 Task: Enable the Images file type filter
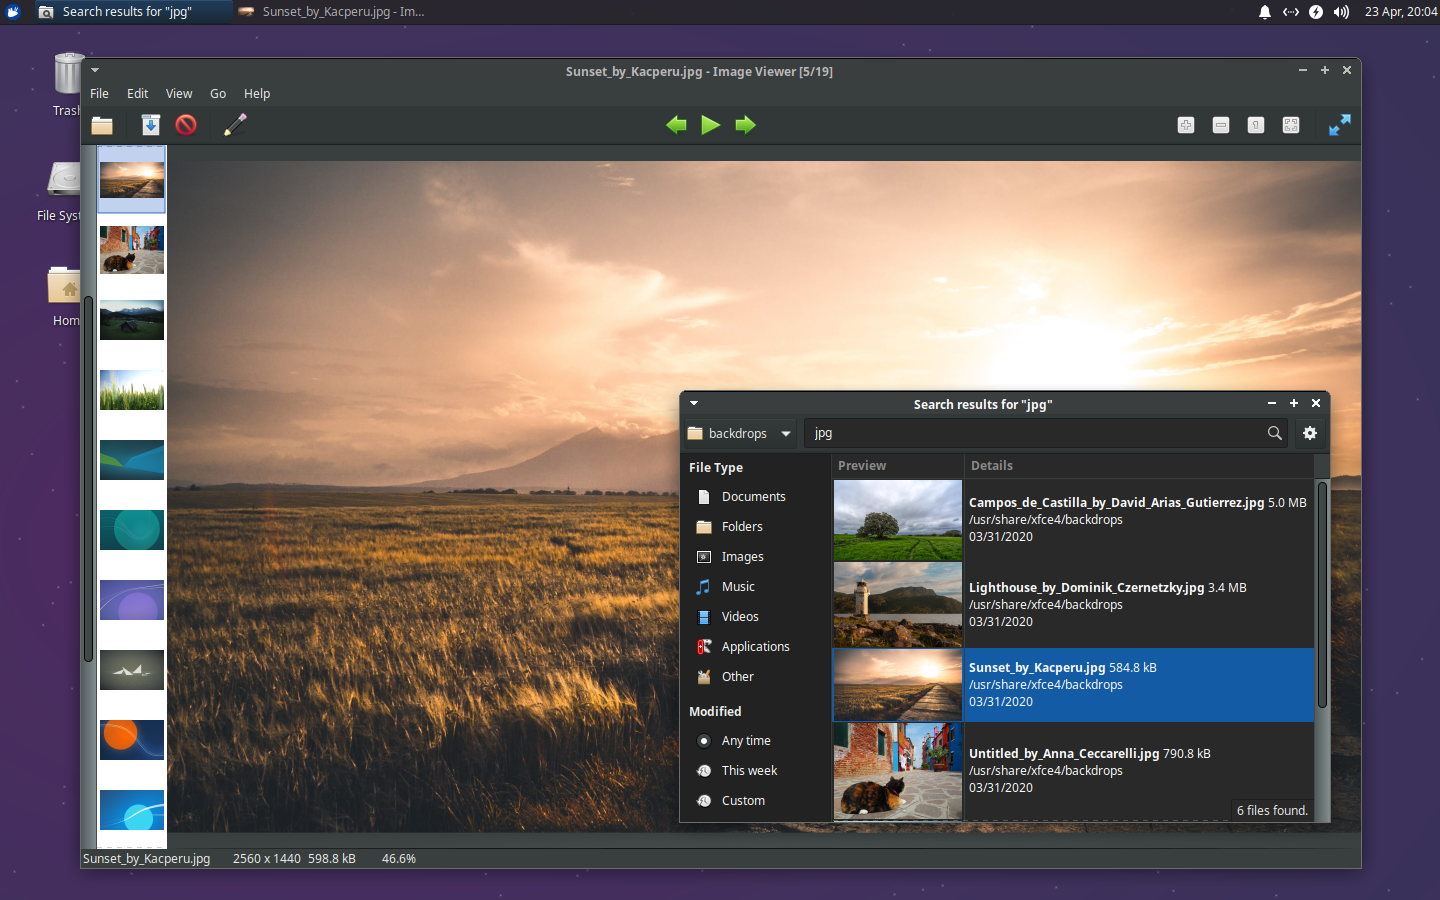click(742, 556)
